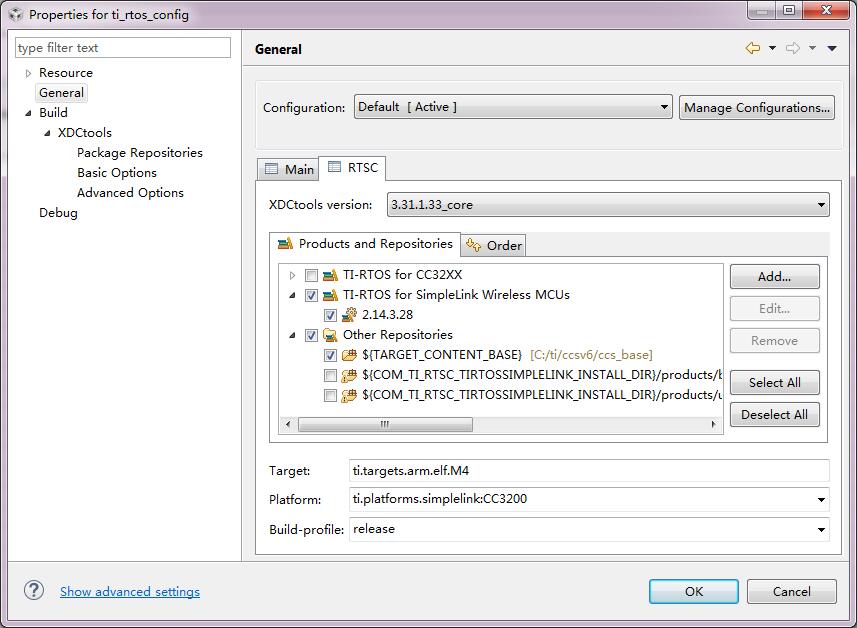Click the help question mark icon
The height and width of the screenshot is (628, 857).
pyautogui.click(x=34, y=591)
